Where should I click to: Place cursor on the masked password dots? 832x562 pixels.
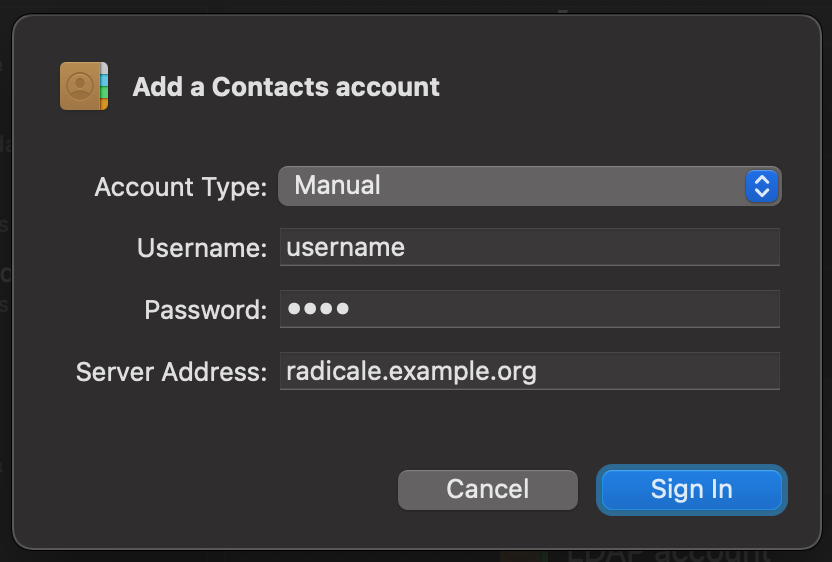point(318,308)
